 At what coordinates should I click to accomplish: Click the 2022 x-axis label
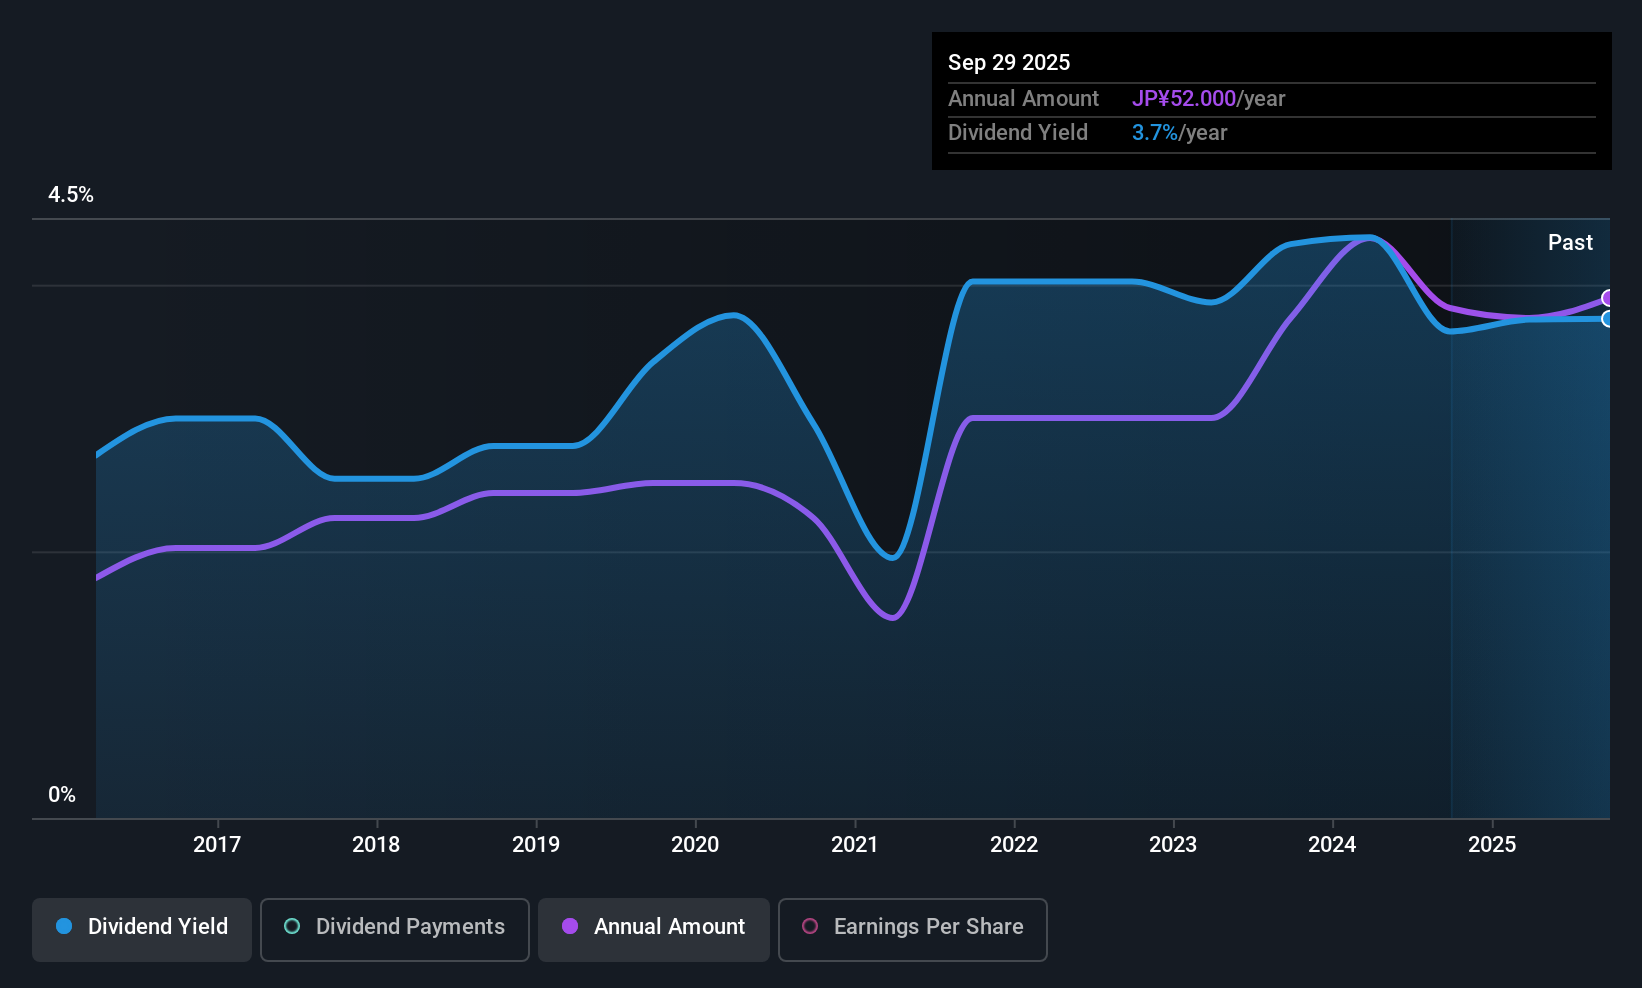click(x=1014, y=845)
